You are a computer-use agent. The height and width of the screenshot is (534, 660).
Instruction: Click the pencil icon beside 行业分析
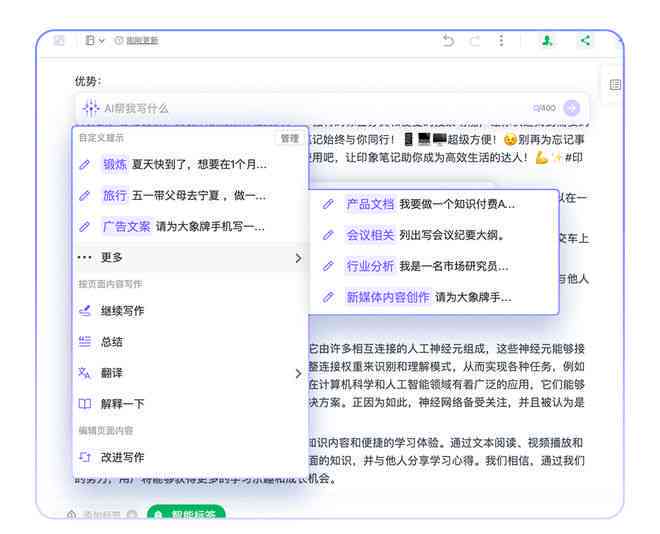pyautogui.click(x=328, y=266)
